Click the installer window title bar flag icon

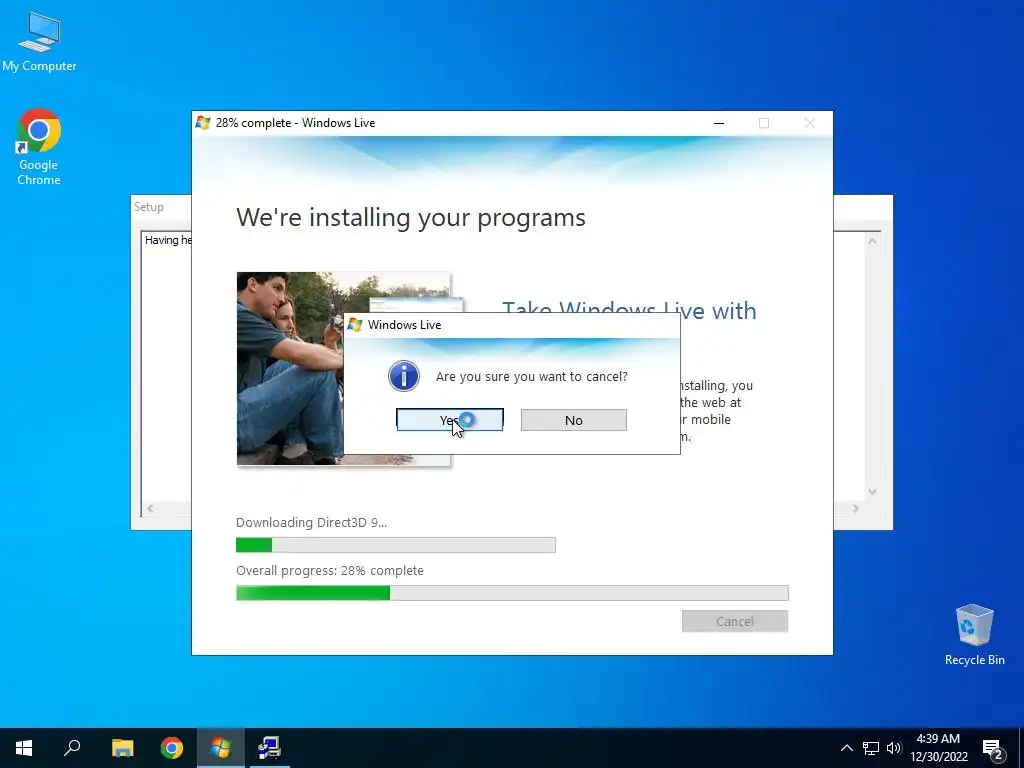[x=203, y=123]
